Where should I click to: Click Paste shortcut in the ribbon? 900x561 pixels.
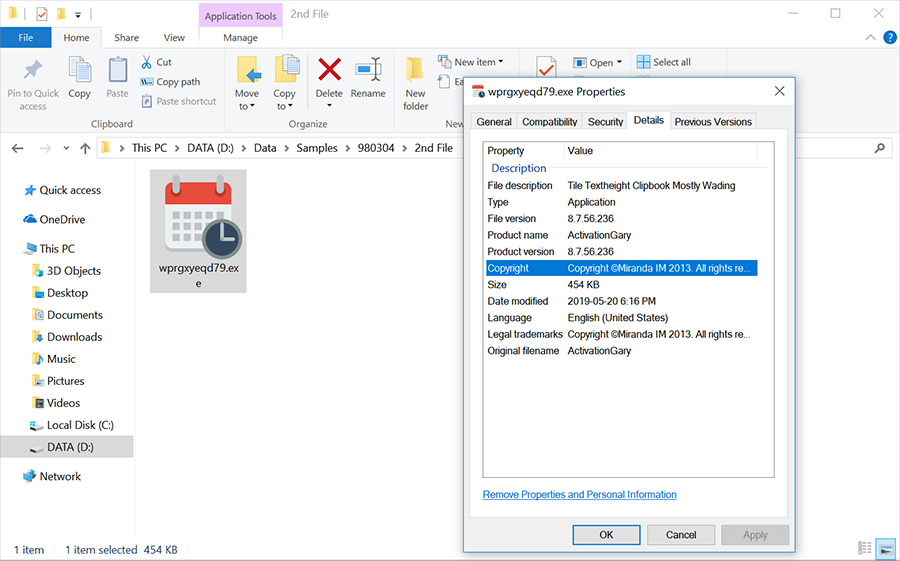179,101
